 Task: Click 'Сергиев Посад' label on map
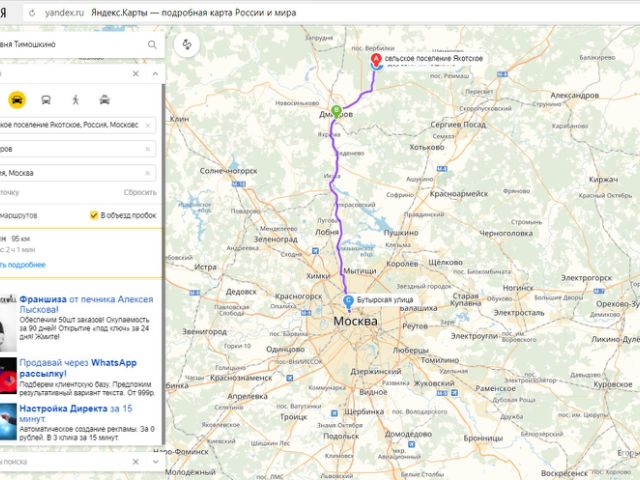pyautogui.click(x=458, y=124)
